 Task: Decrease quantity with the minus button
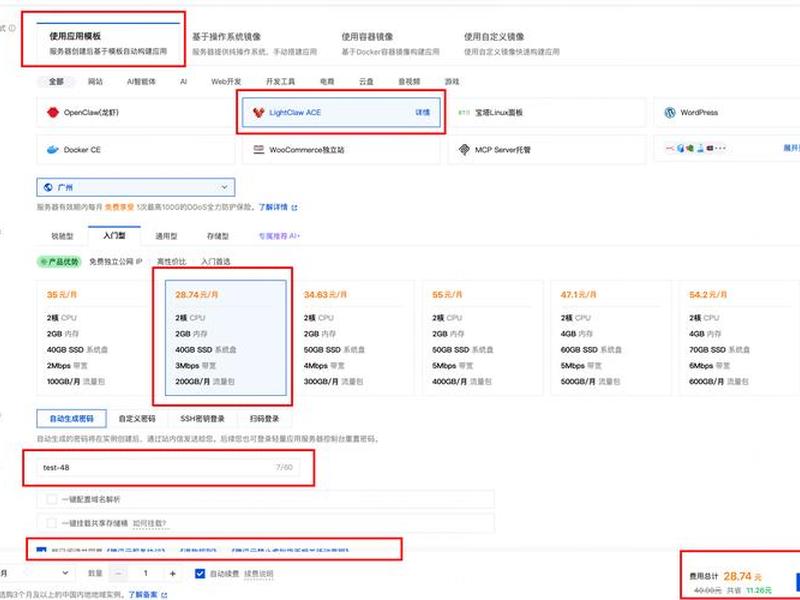tap(118, 573)
